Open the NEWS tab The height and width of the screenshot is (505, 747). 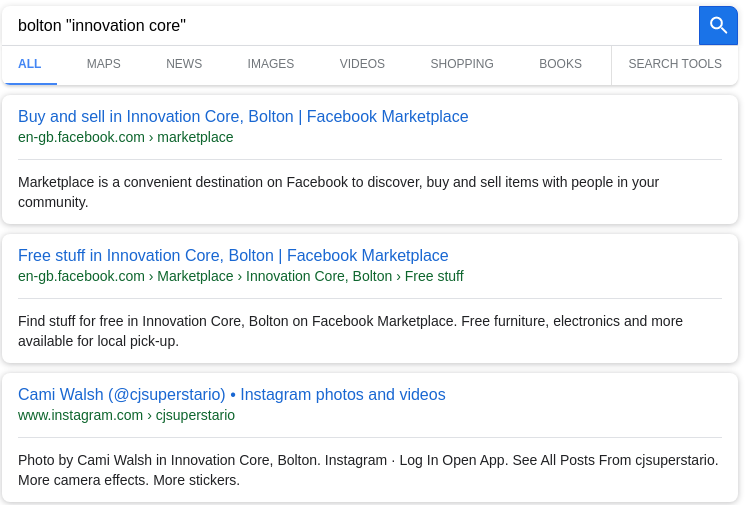click(184, 64)
